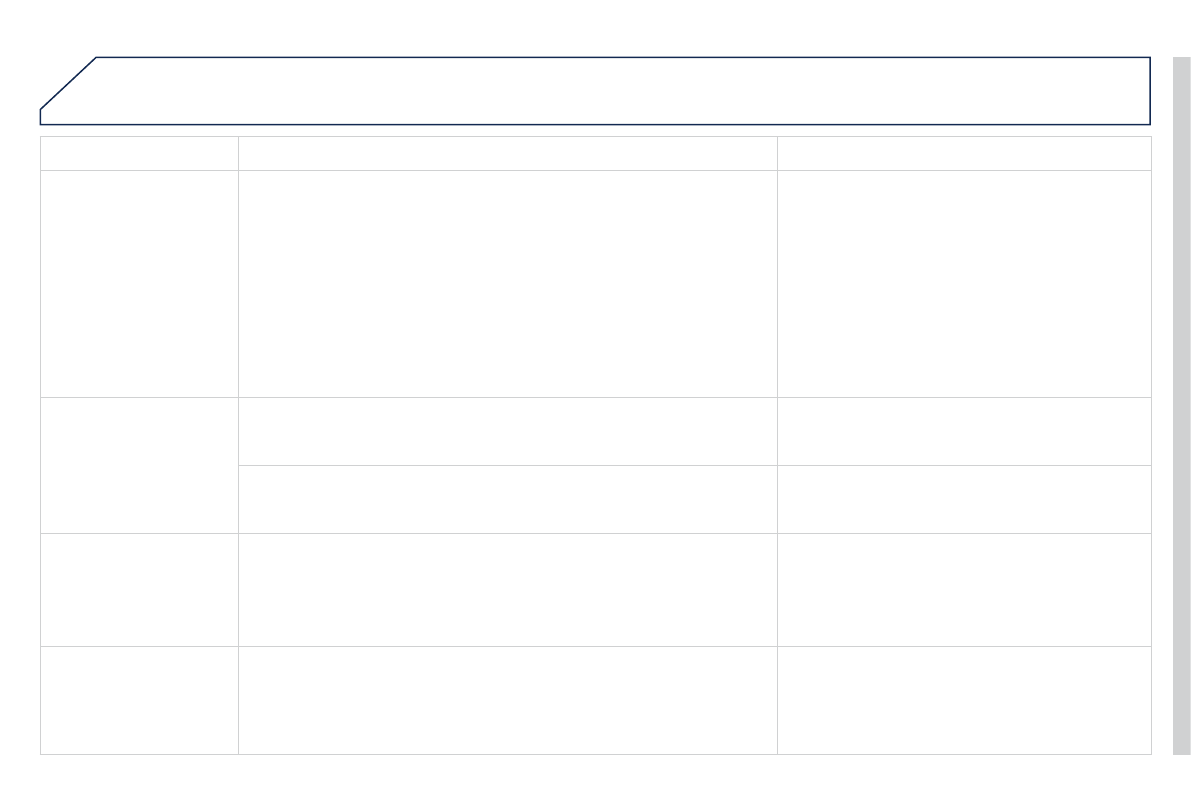The width and height of the screenshot is (1191, 794).
Task: Click the last row's left column cell
Action: click(139, 700)
